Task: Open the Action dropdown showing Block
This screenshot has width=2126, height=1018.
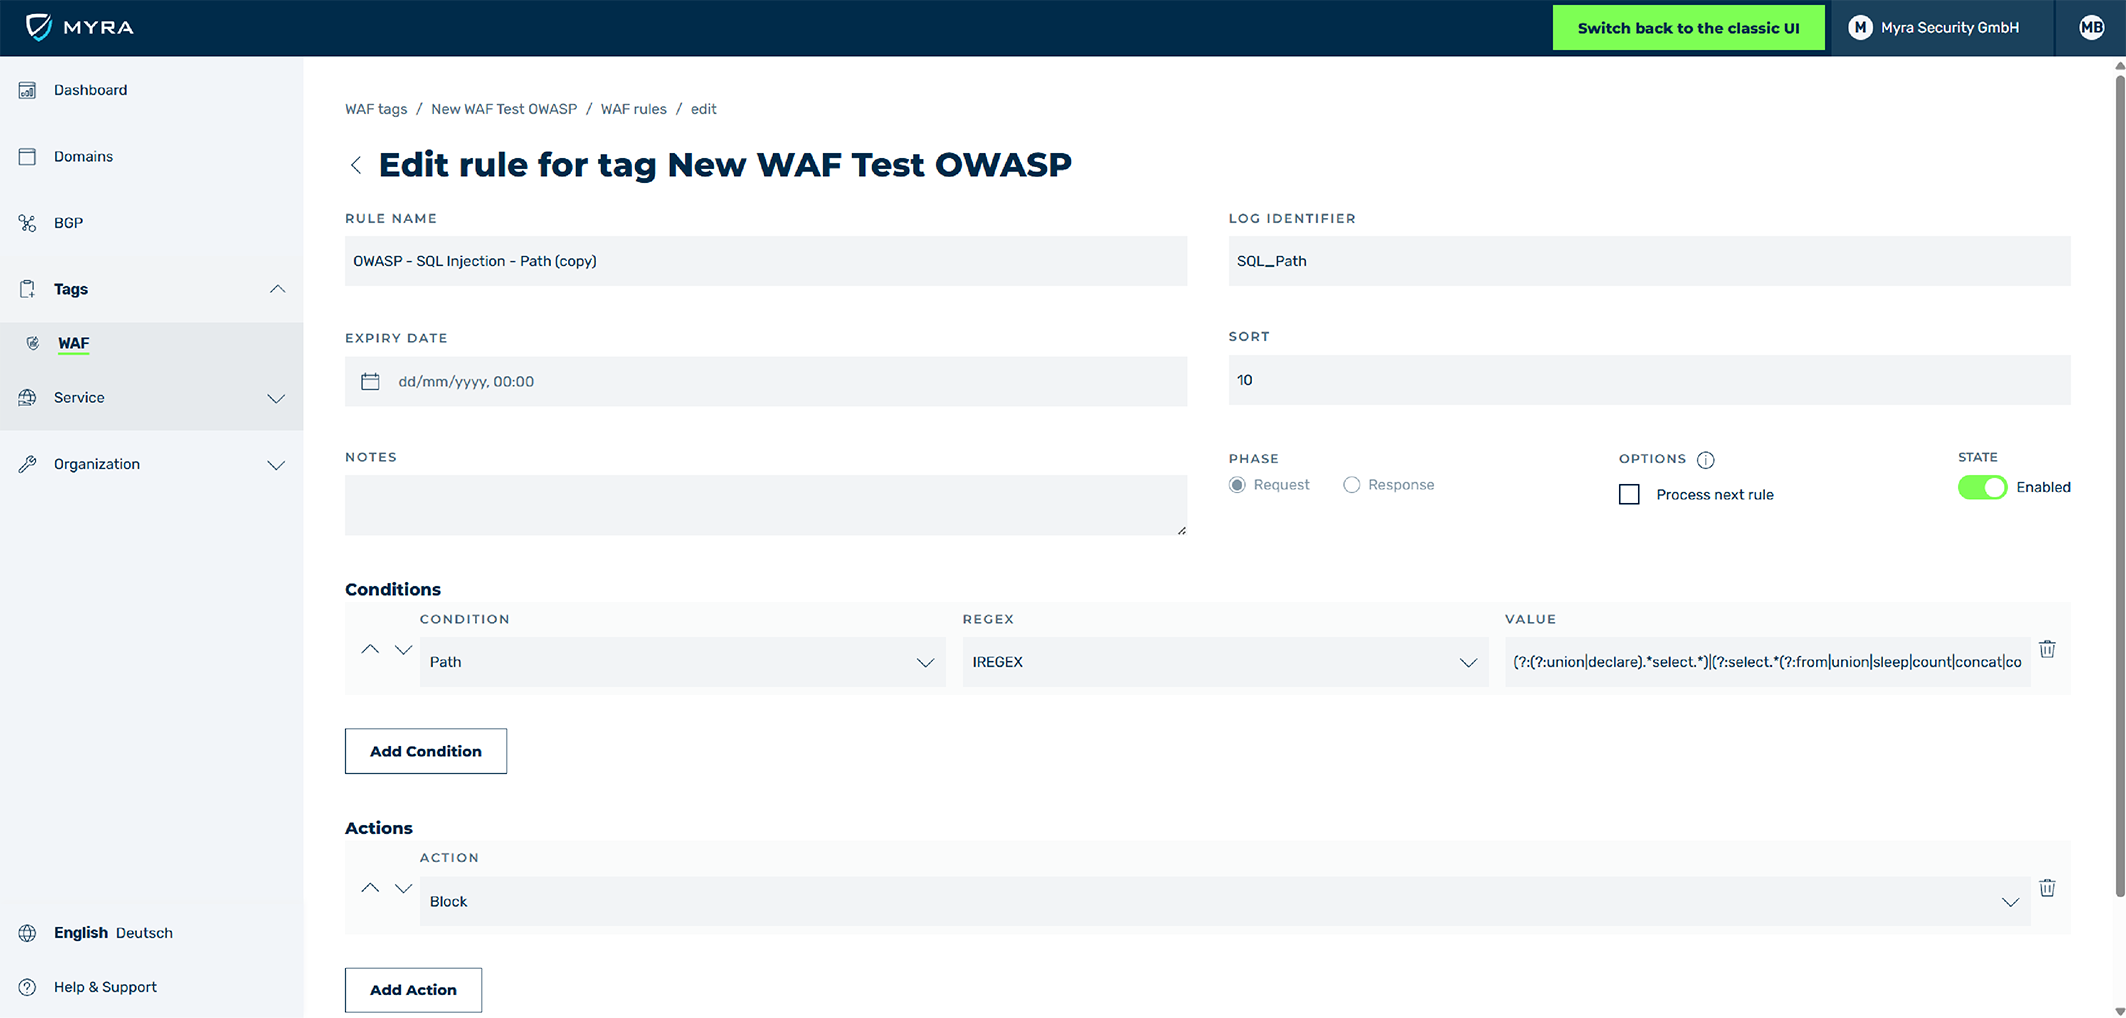Action: tap(1225, 901)
